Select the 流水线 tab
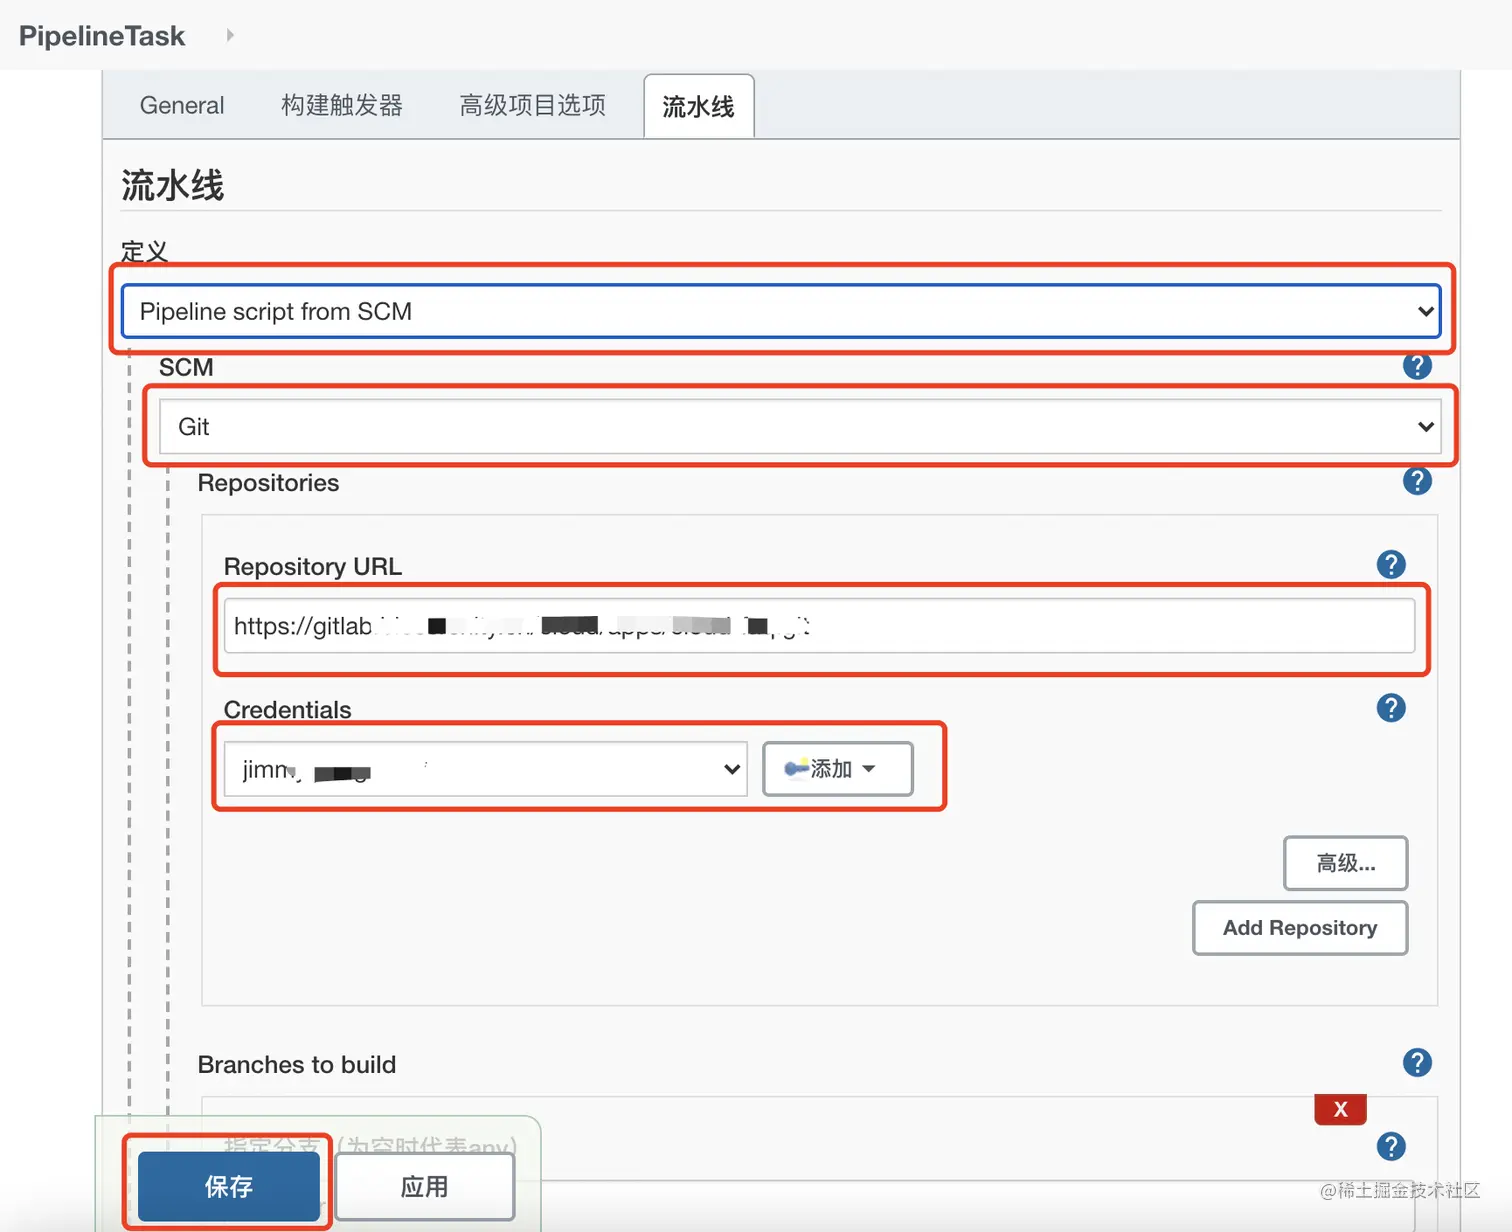Viewport: 1512px width, 1232px height. click(x=699, y=106)
